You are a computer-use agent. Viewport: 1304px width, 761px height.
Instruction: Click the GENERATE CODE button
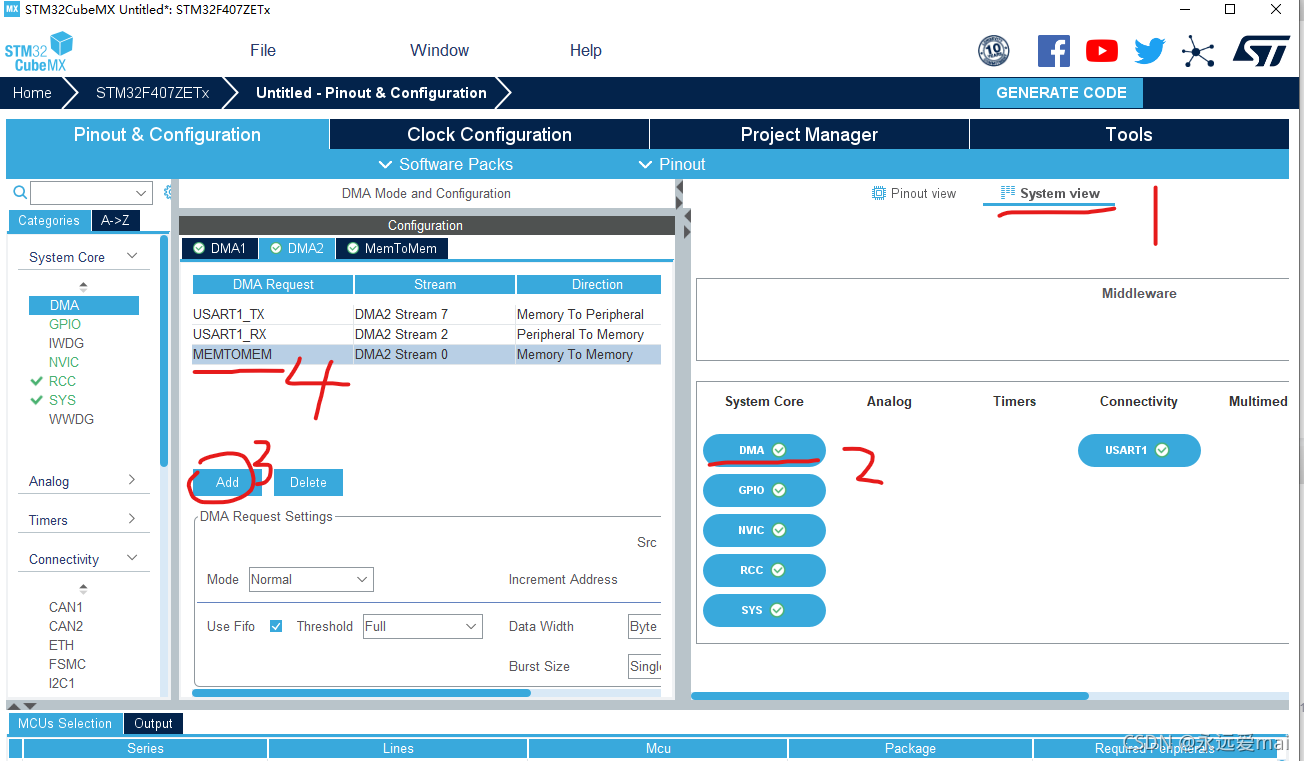(x=1061, y=93)
